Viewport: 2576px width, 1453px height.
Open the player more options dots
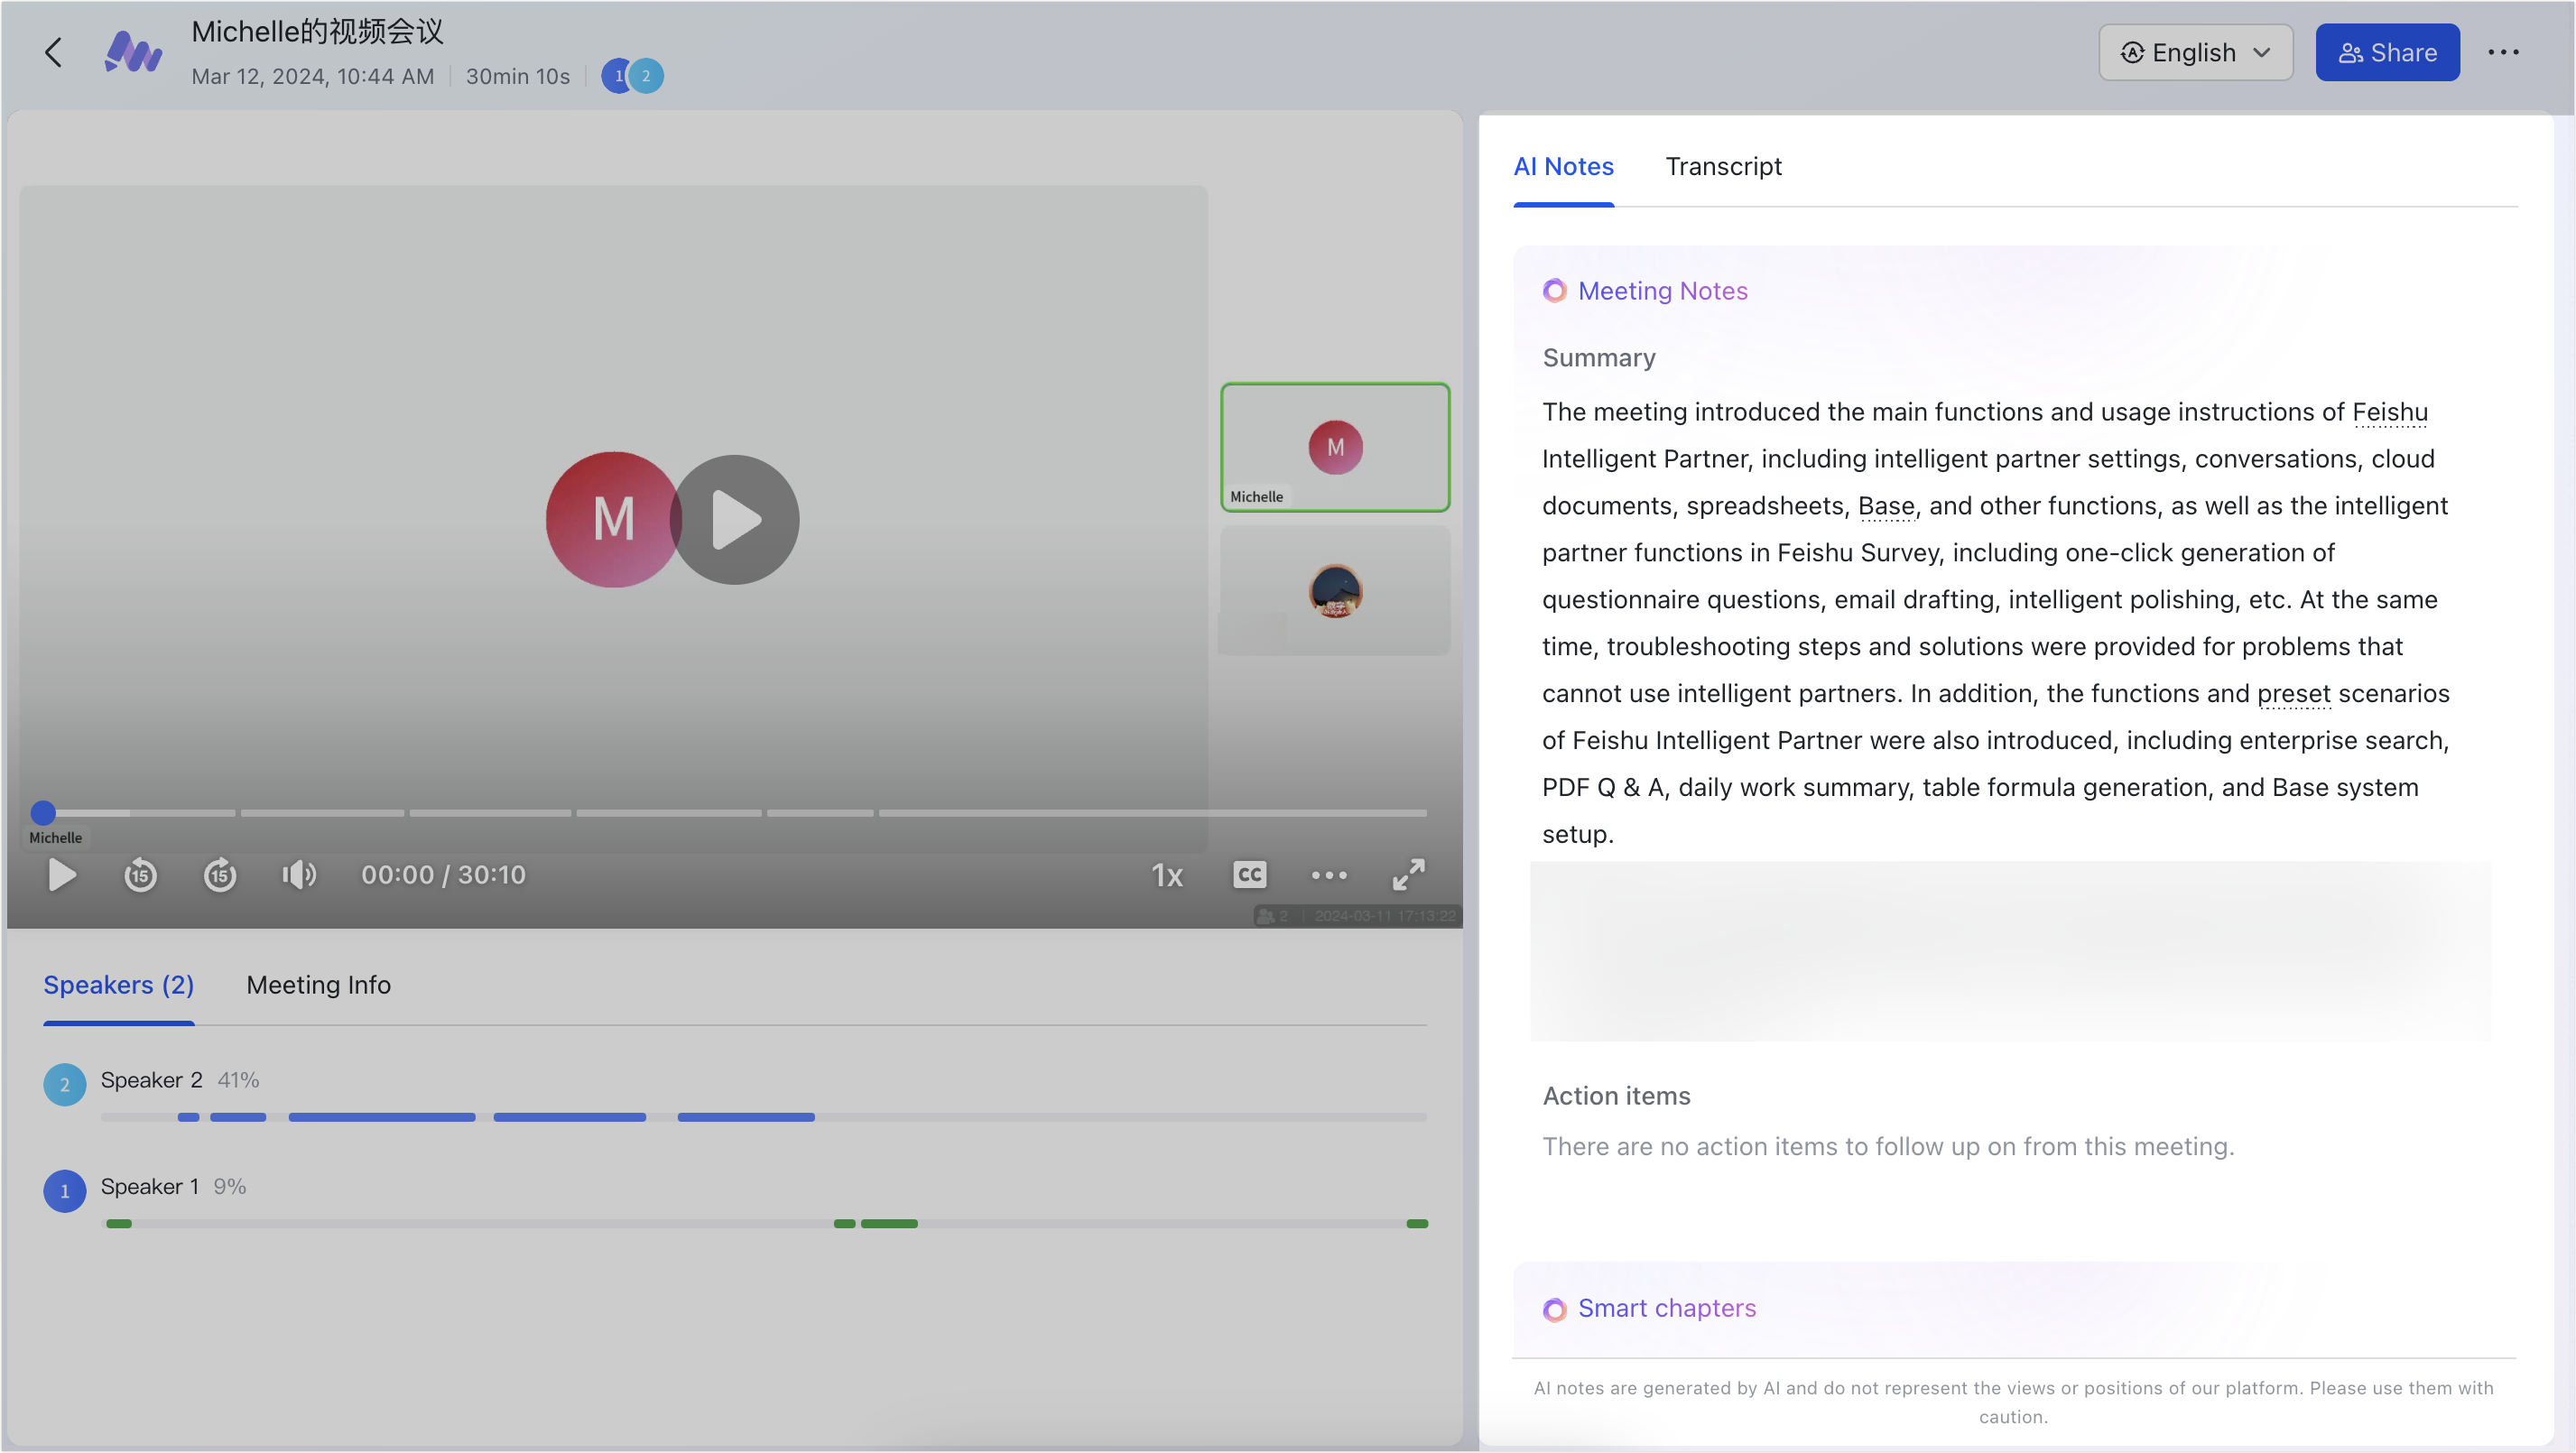[x=1329, y=876]
